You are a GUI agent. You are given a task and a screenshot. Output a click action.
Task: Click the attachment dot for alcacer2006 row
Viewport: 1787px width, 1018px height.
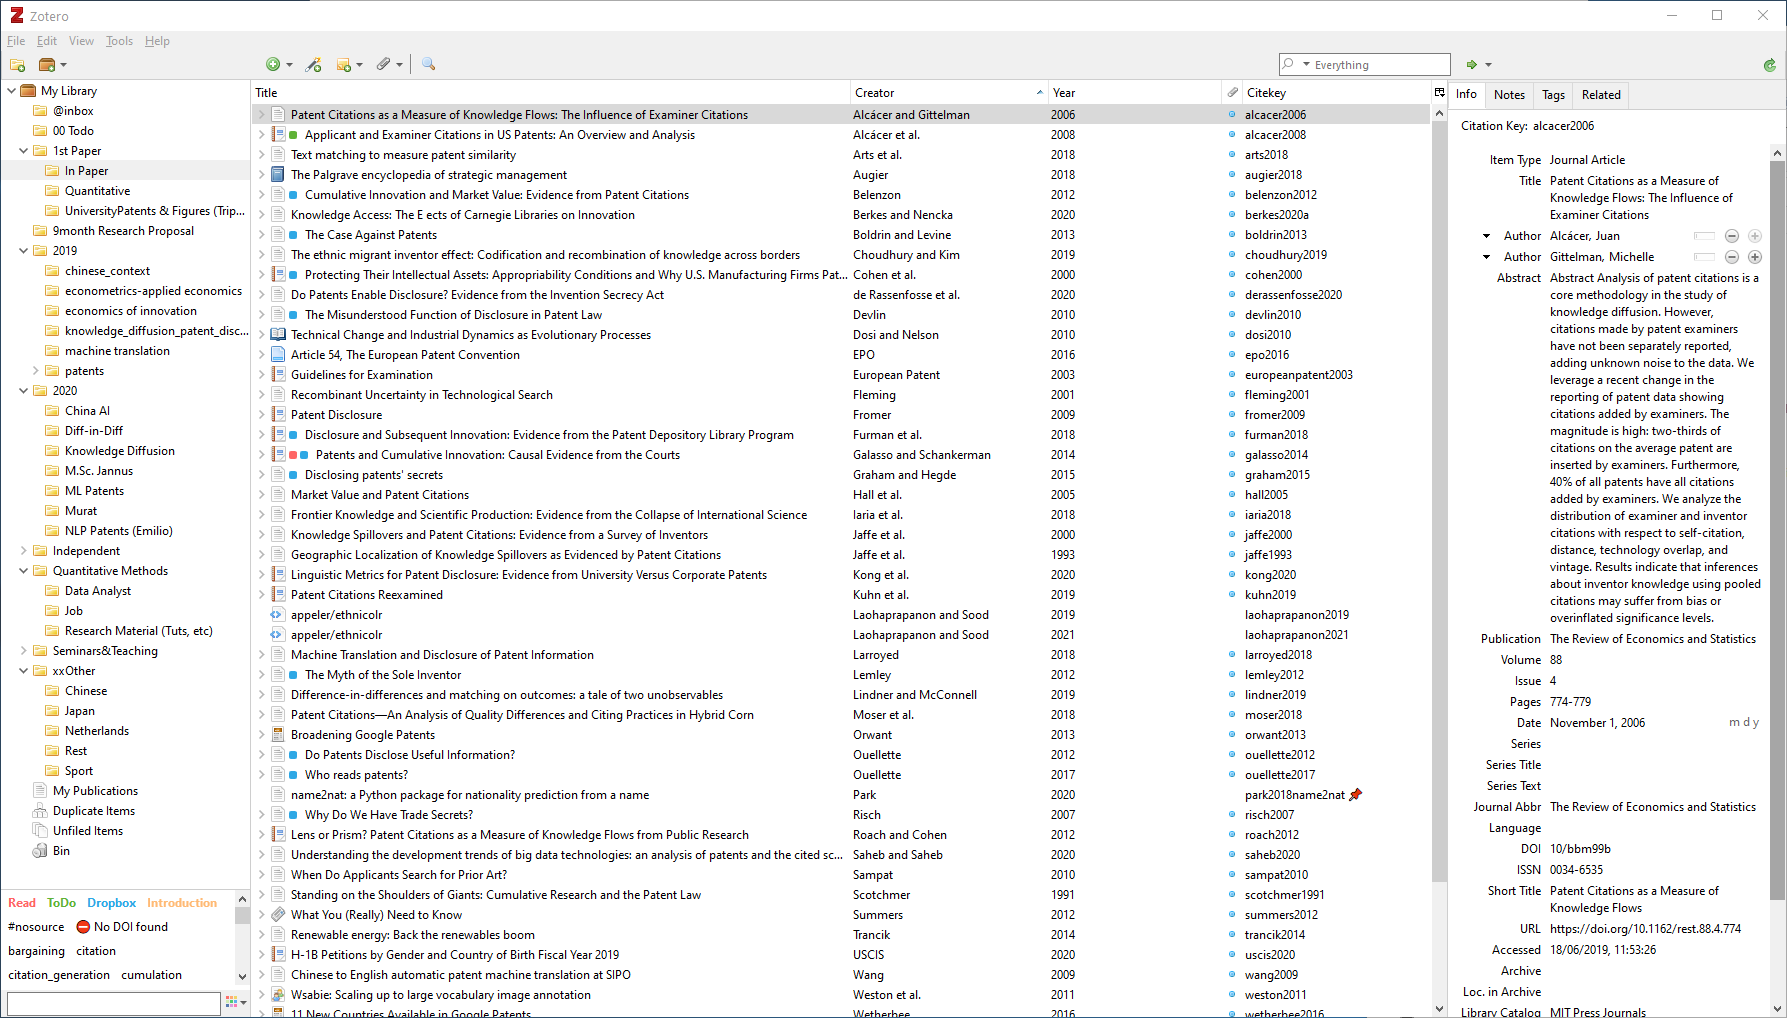coord(1232,115)
